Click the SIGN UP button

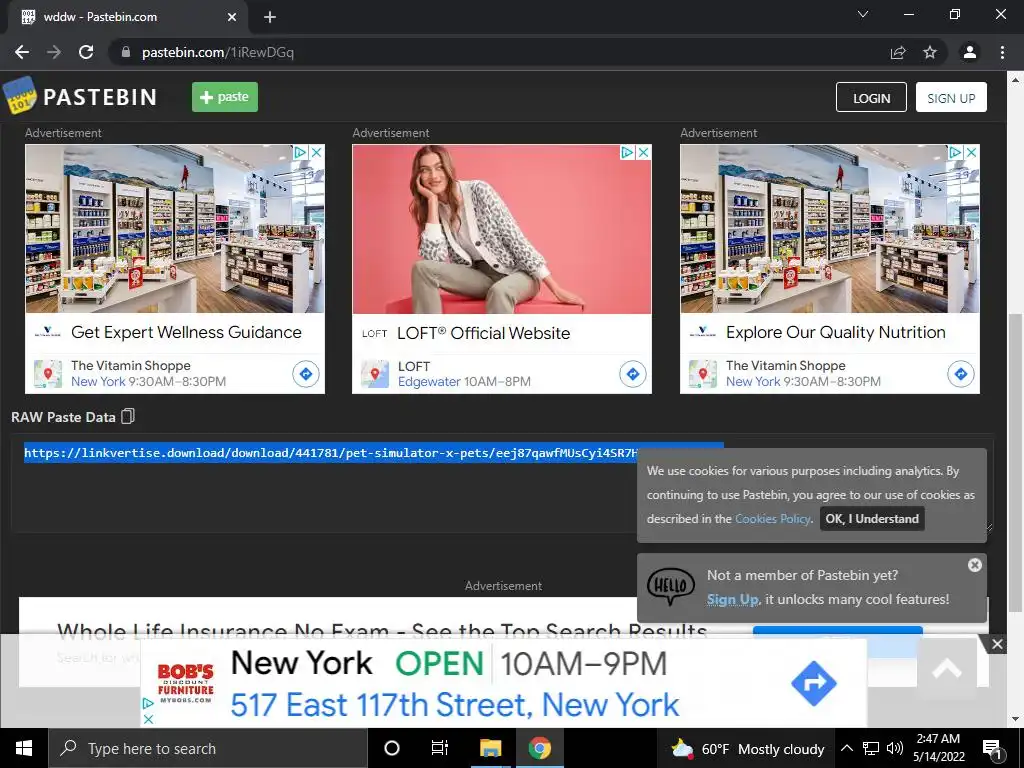(951, 97)
